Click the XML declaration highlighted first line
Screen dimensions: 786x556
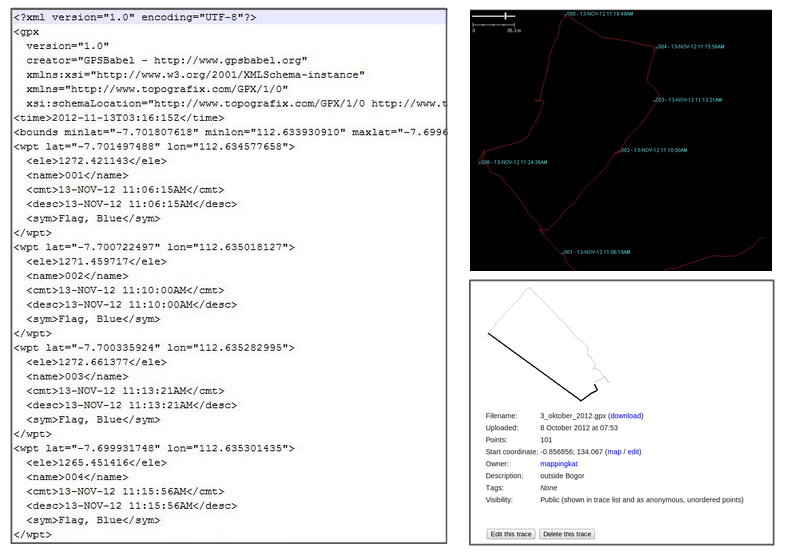(229, 17)
